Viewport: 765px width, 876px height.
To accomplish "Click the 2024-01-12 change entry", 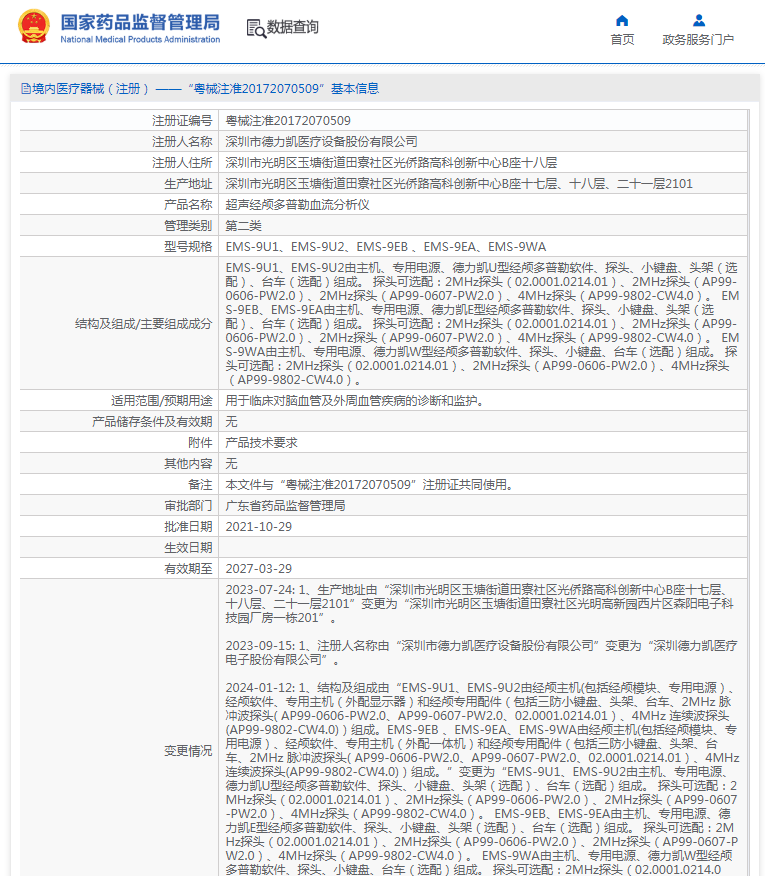I will [x=482, y=779].
